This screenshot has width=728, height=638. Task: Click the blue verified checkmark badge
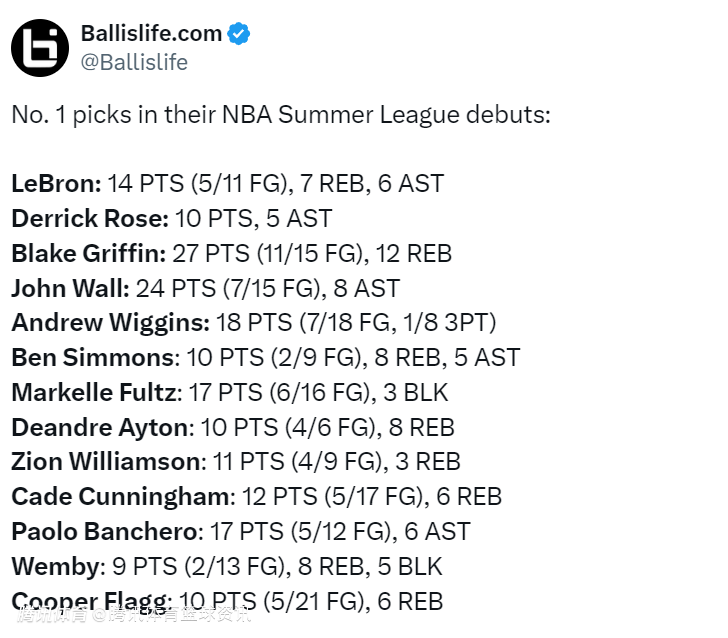[x=239, y=34]
